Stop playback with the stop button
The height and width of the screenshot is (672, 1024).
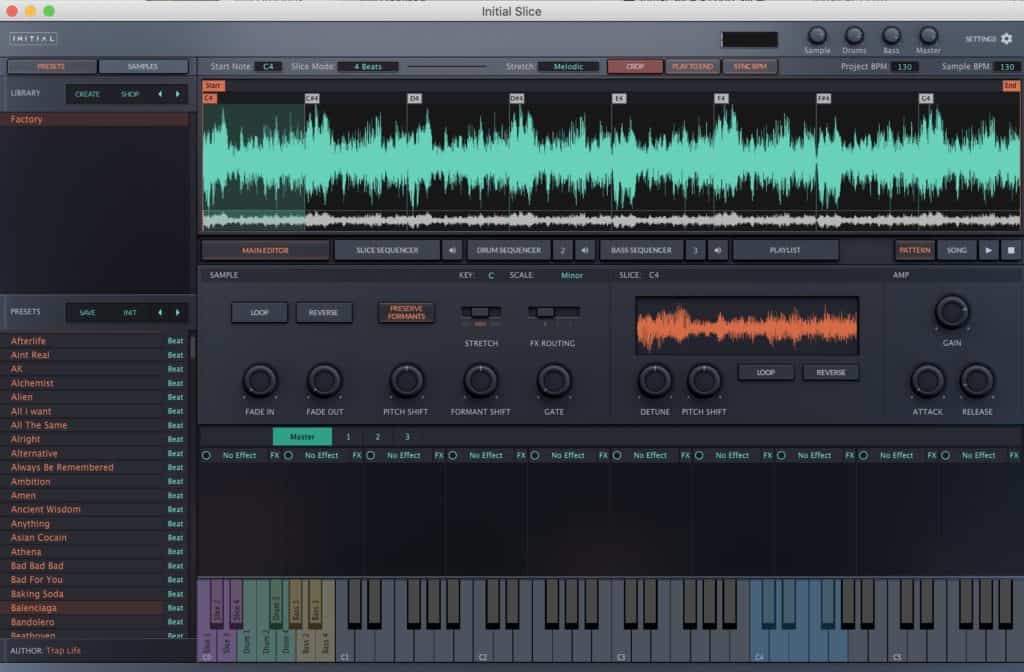click(1011, 250)
